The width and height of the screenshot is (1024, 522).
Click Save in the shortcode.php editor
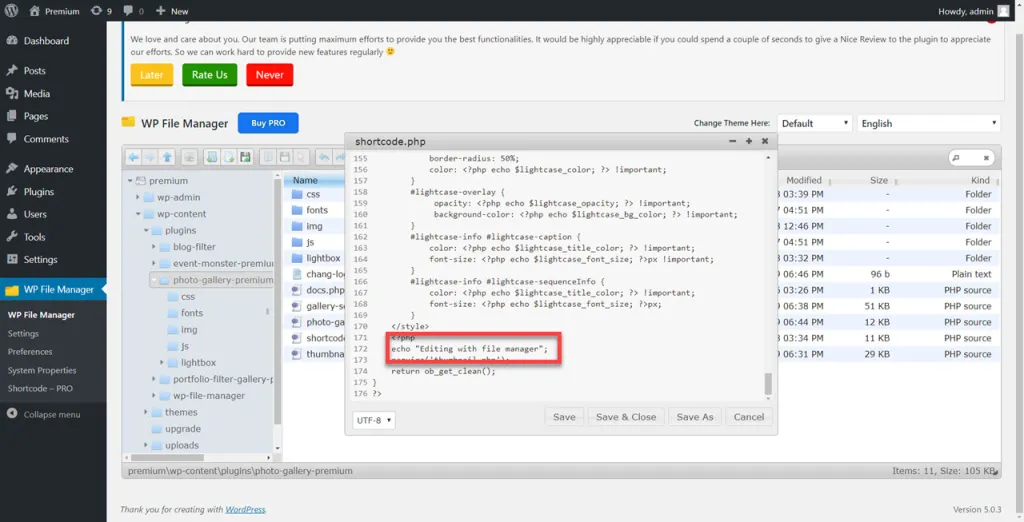pyautogui.click(x=564, y=417)
